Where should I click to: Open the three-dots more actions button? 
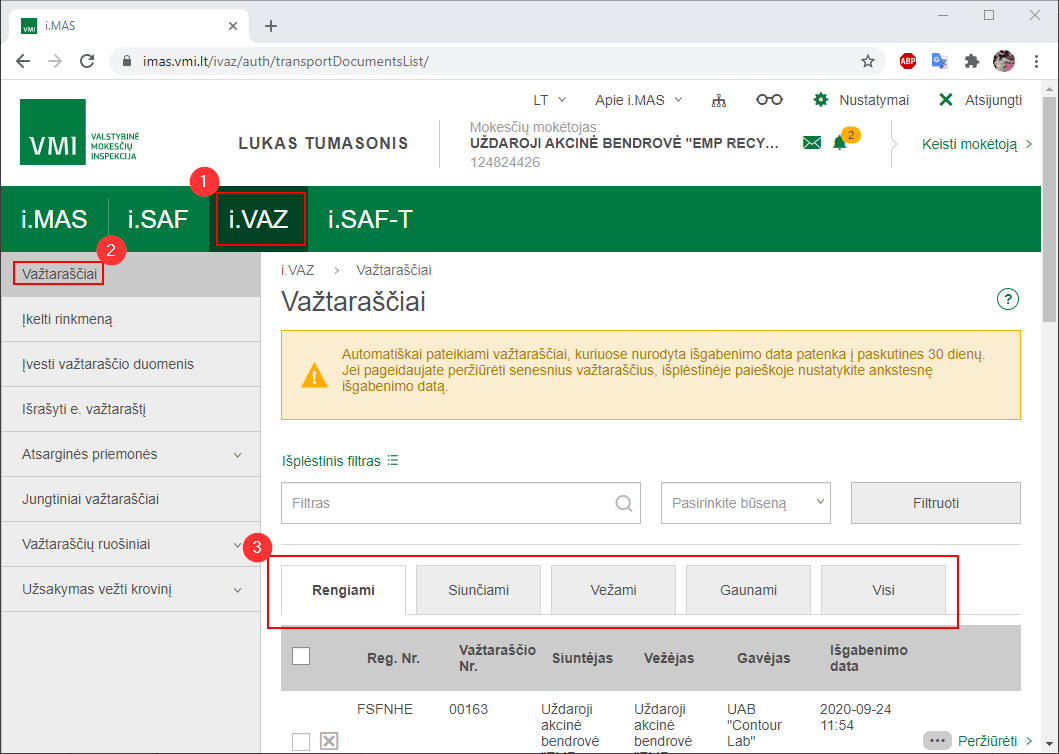pyautogui.click(x=937, y=741)
